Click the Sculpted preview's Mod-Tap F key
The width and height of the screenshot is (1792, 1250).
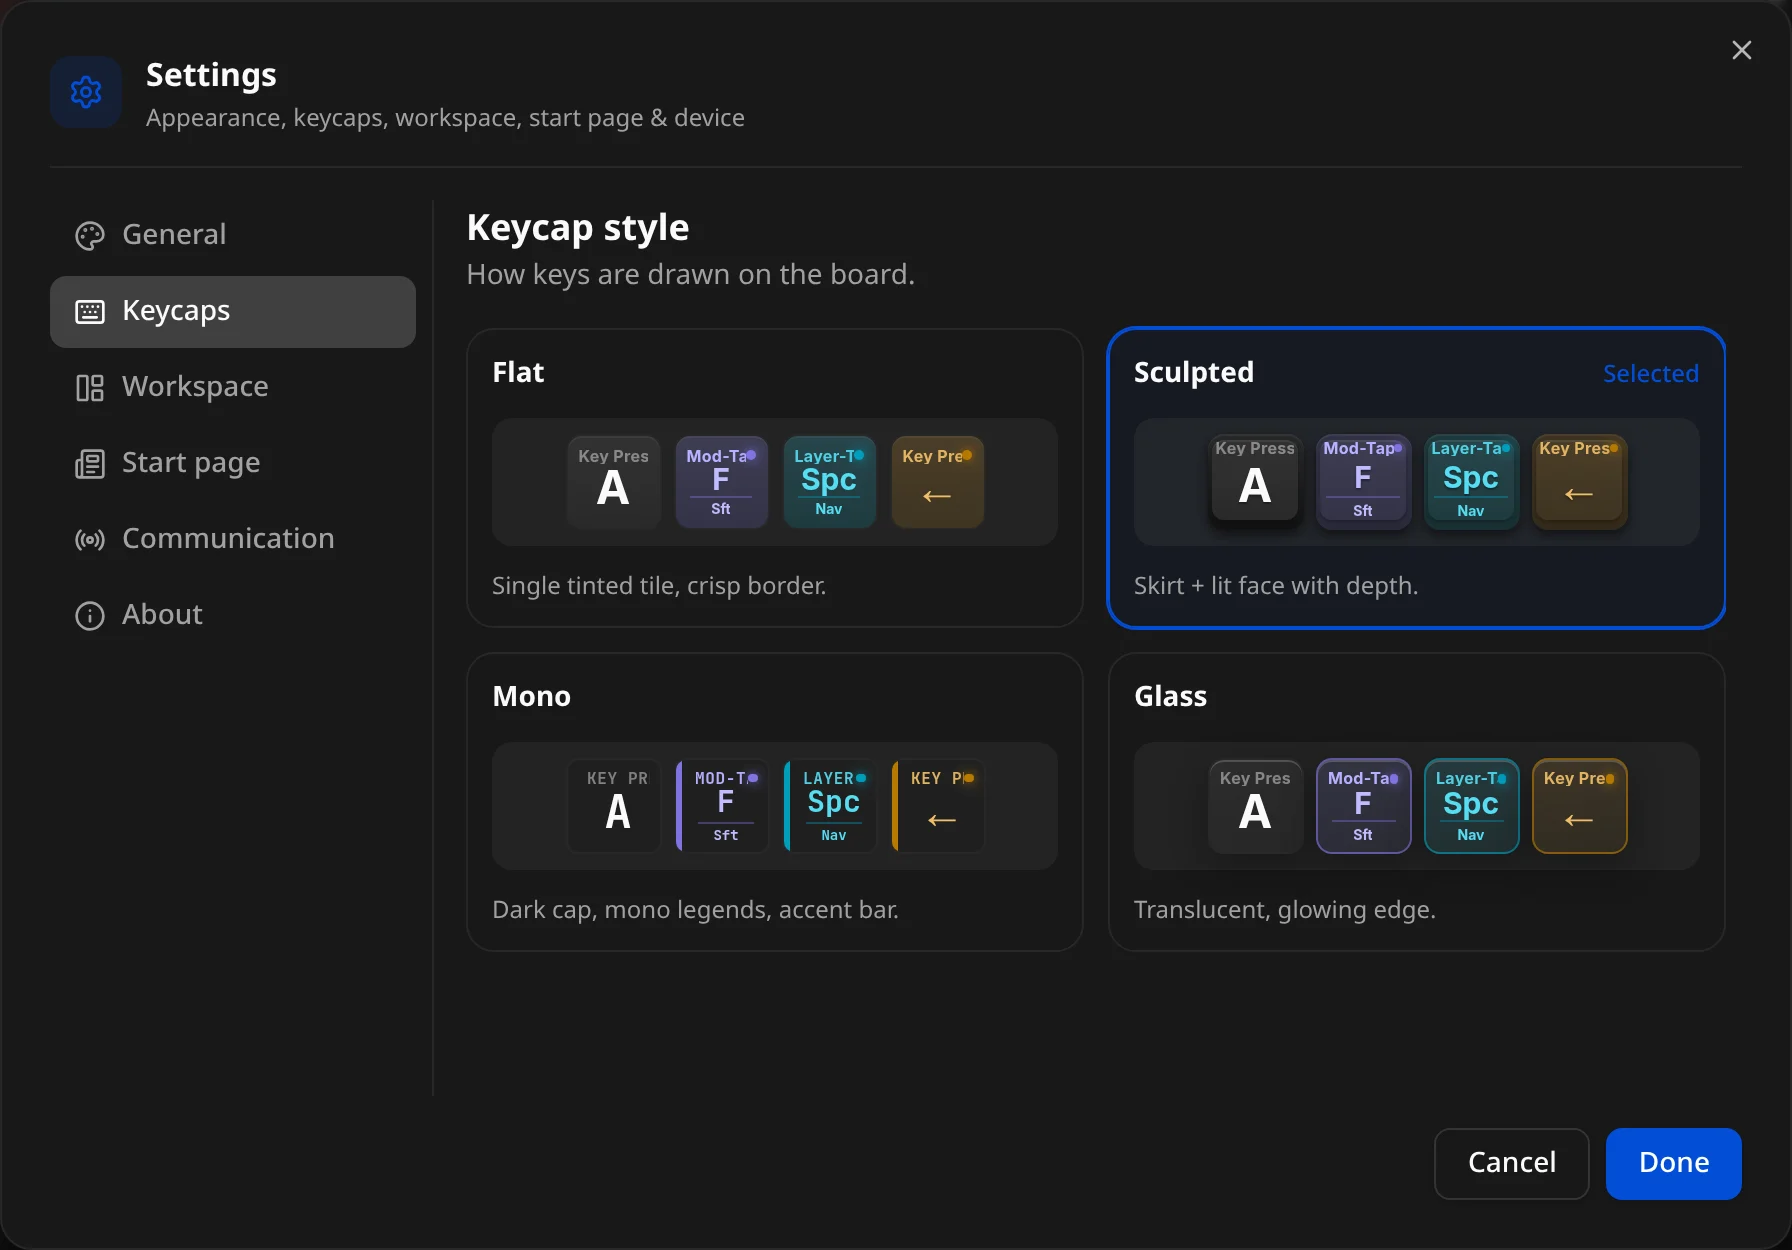(1363, 482)
